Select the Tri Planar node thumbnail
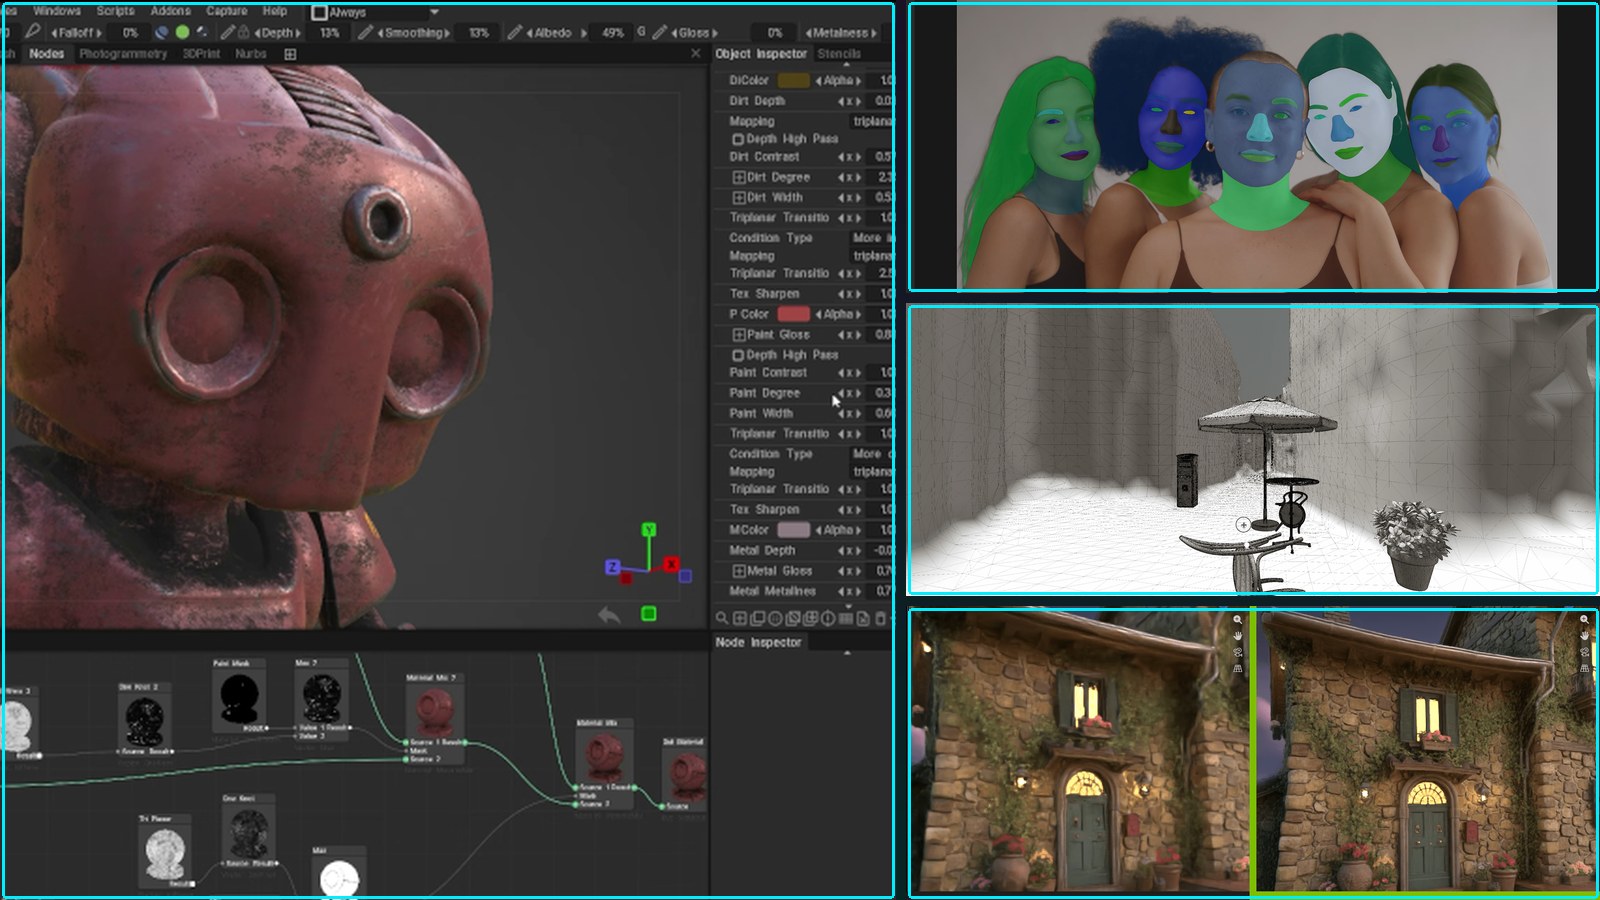Image resolution: width=1600 pixels, height=900 pixels. coord(164,854)
